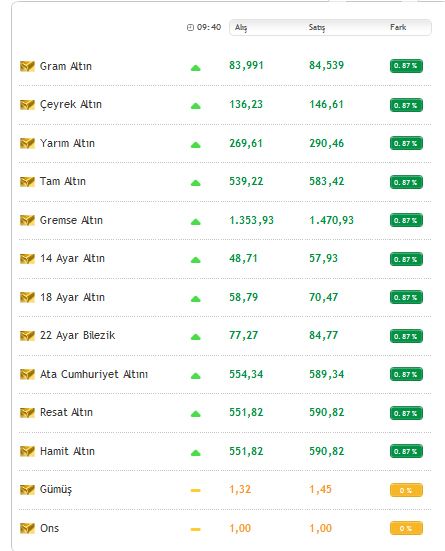Open the Ons row label
Screen dimensions: 445x551
click(x=50, y=528)
